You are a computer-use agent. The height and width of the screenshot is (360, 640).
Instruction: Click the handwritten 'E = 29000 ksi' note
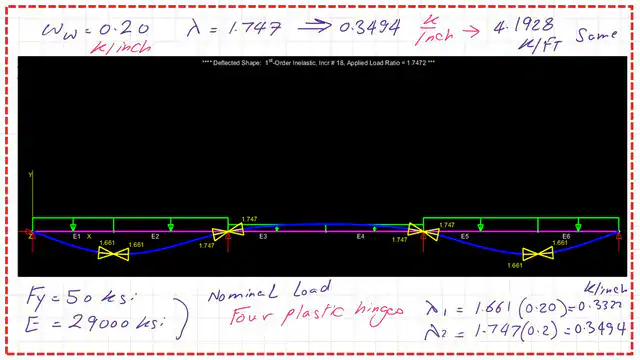(95, 324)
